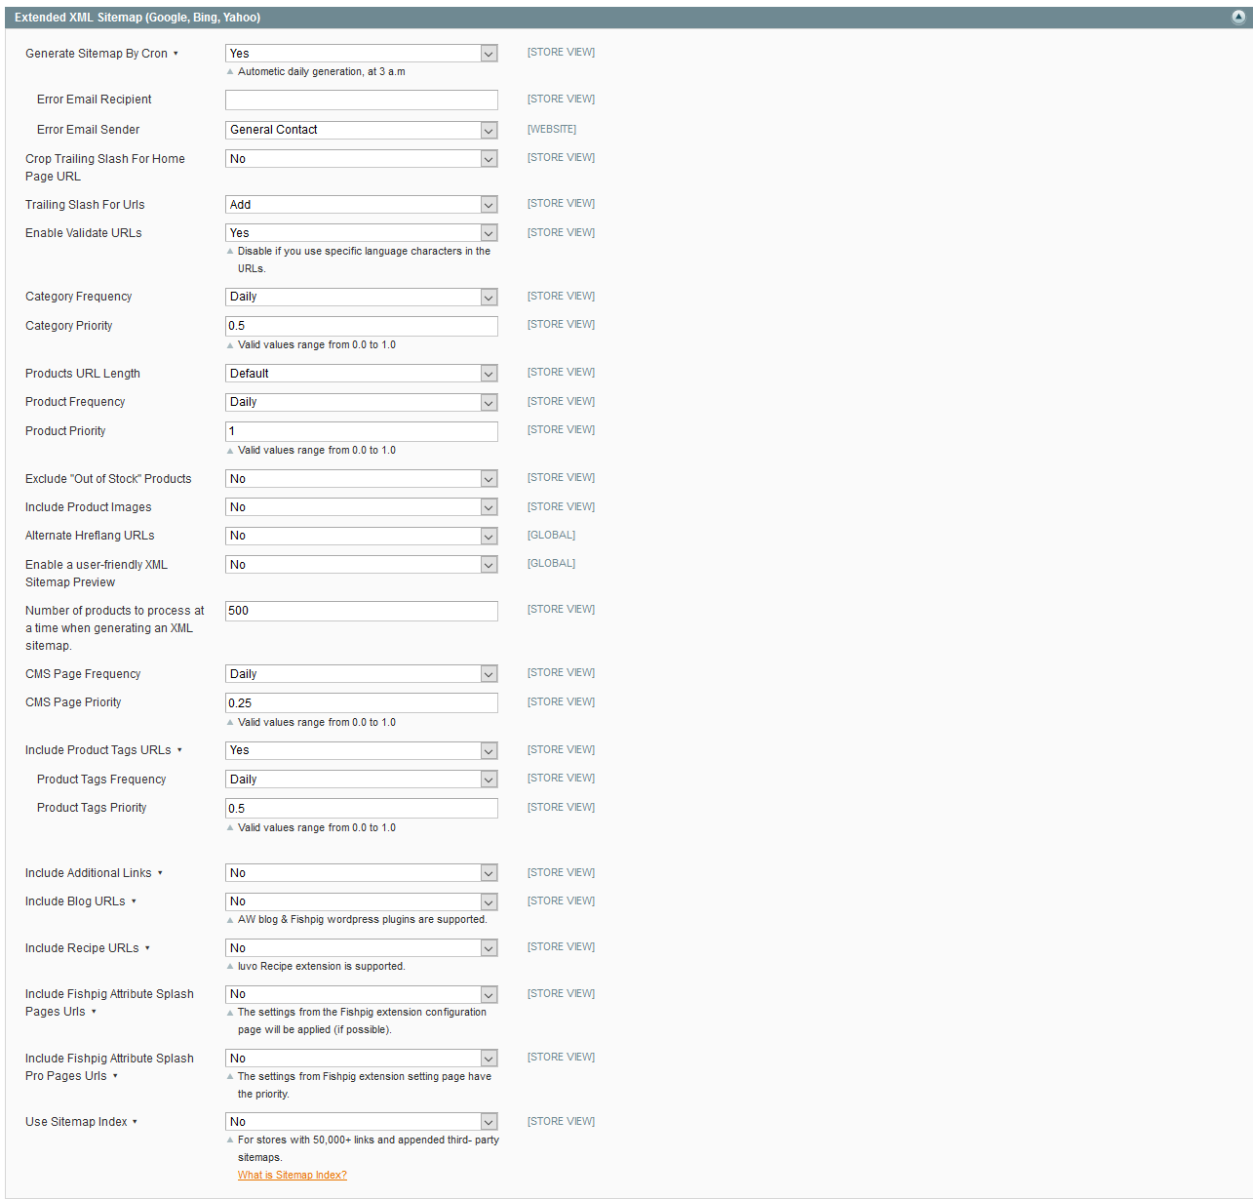
Task: Open Include Product Images dropdown
Action: 361,508
